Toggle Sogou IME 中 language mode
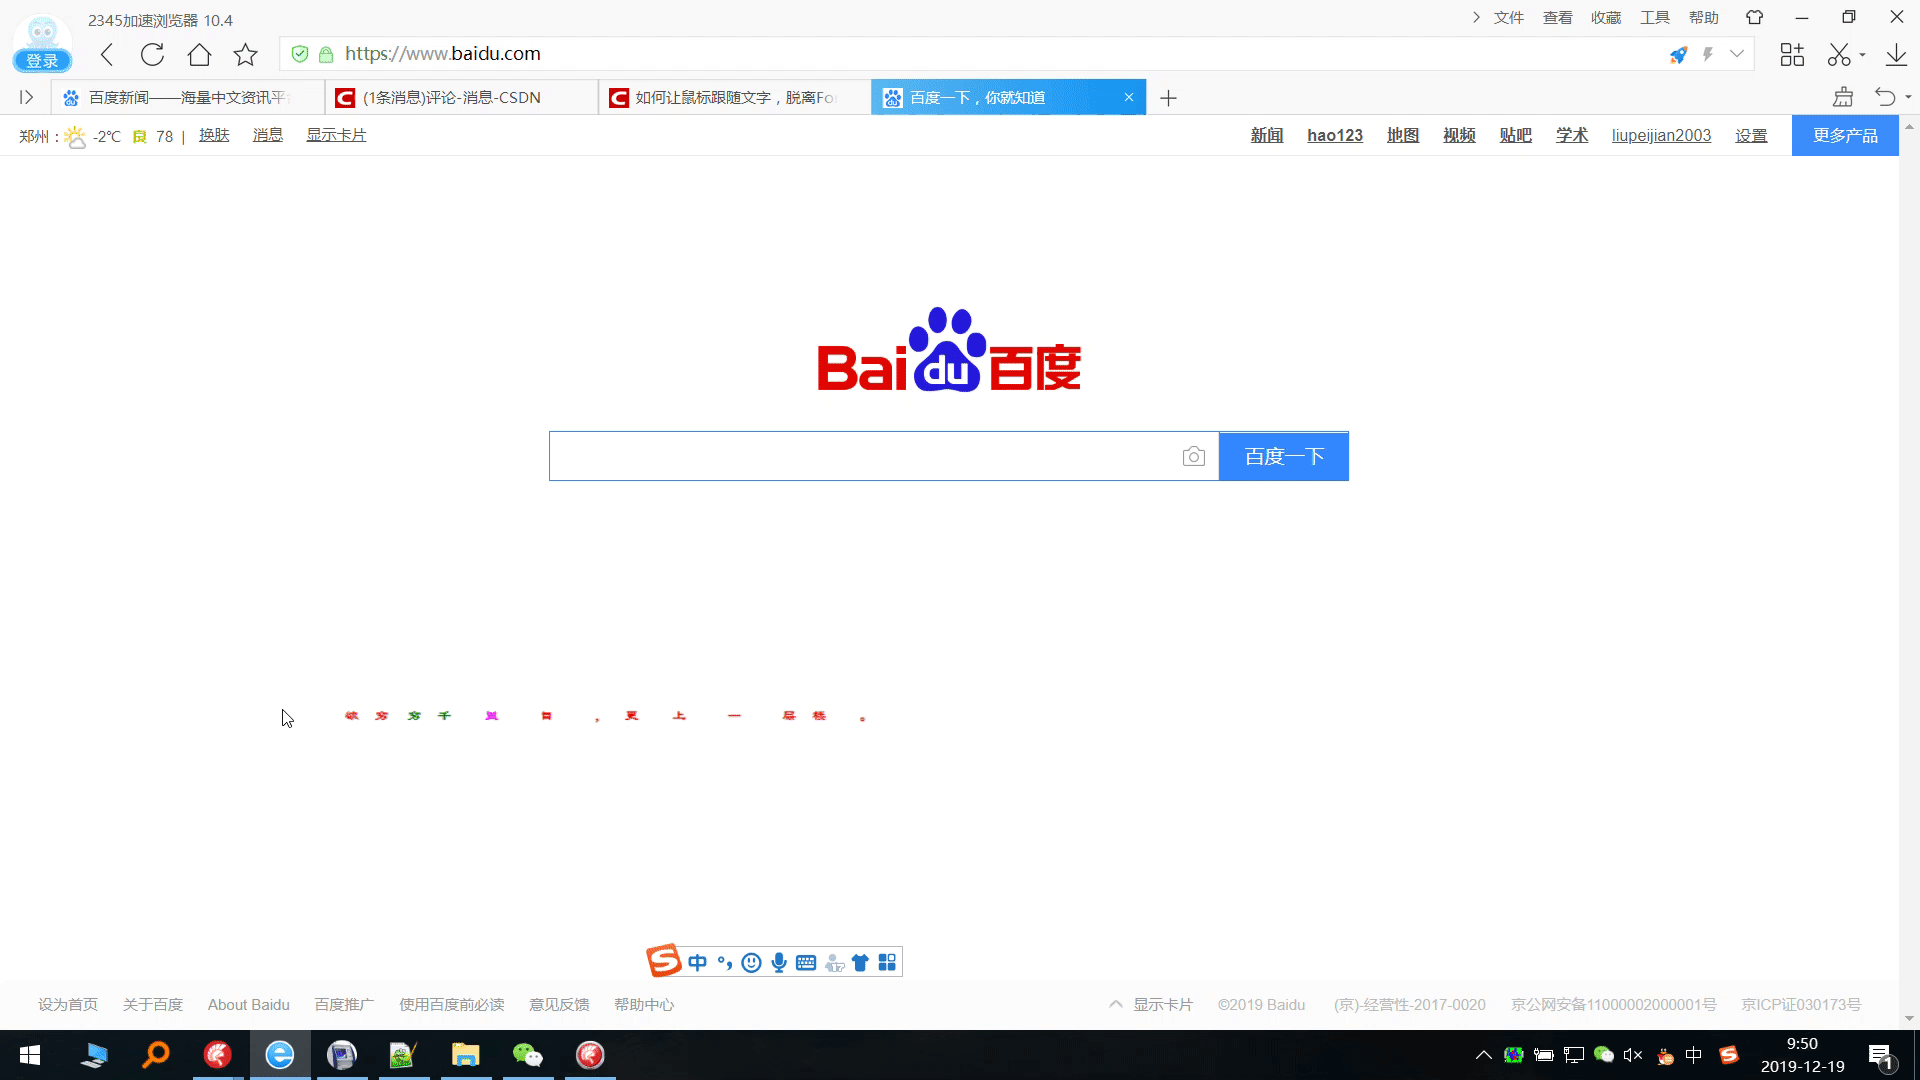 [x=697, y=962]
